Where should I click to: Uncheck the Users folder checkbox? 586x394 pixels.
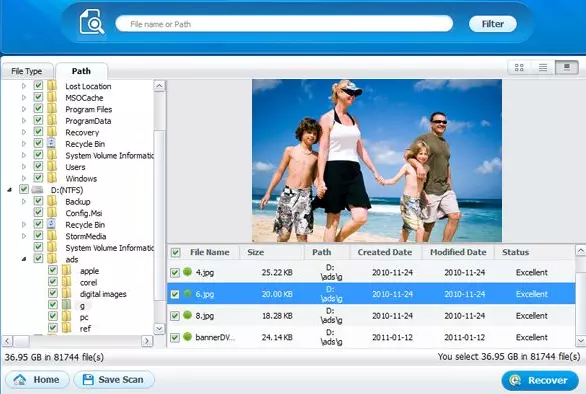(38, 166)
